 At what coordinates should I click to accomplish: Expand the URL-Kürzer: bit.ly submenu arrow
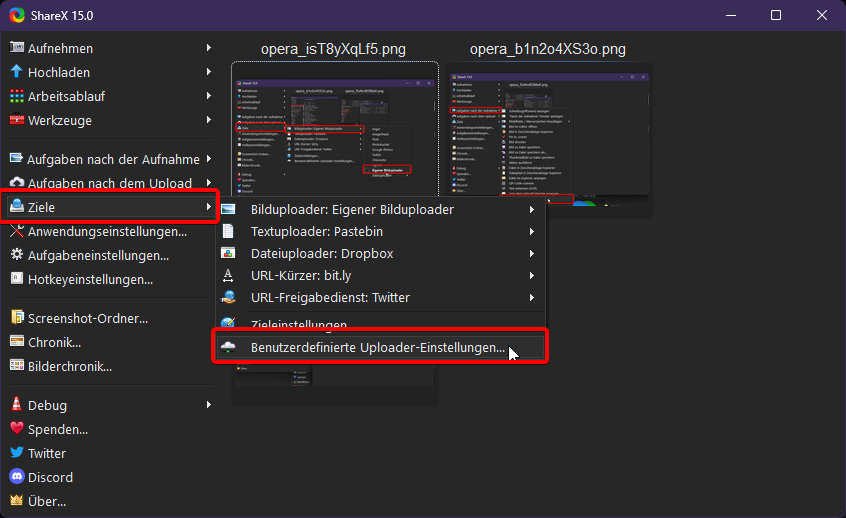click(x=532, y=276)
